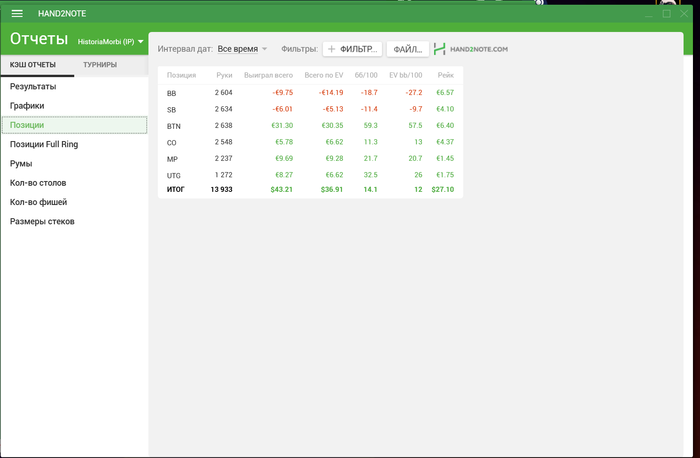Click the €6.57 rake value
Image resolution: width=700 pixels, height=458 pixels.
(445, 92)
